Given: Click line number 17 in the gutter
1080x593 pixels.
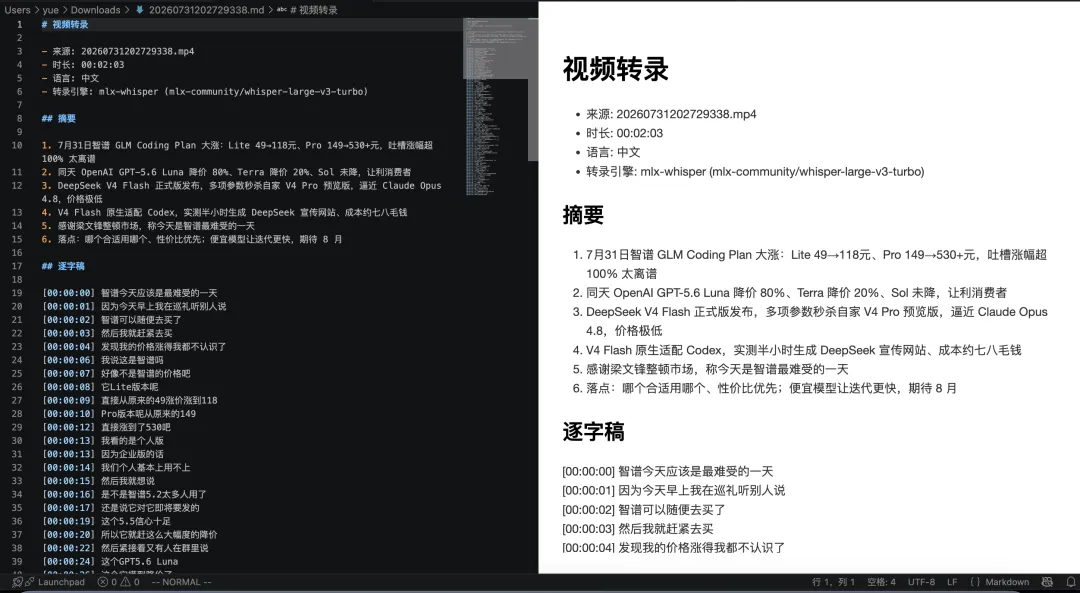Looking at the screenshot, I should [x=17, y=266].
